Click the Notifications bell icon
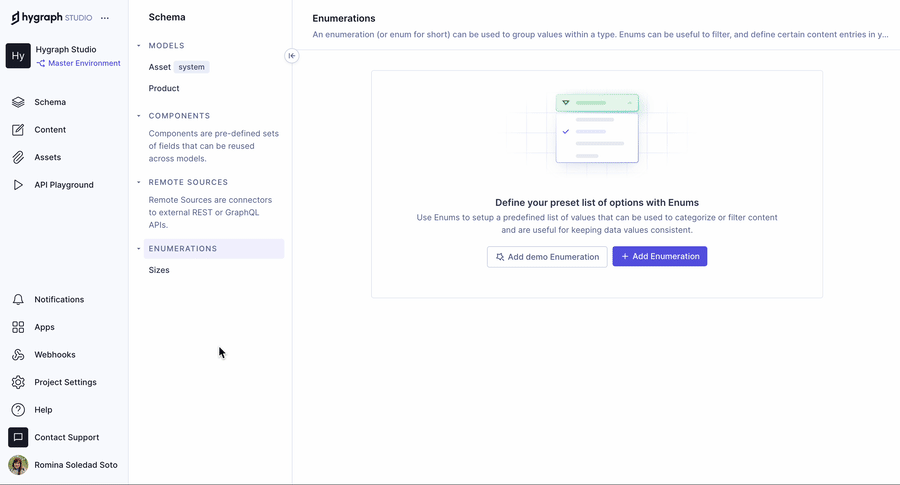Screen dimensions: 900x485 [18, 300]
